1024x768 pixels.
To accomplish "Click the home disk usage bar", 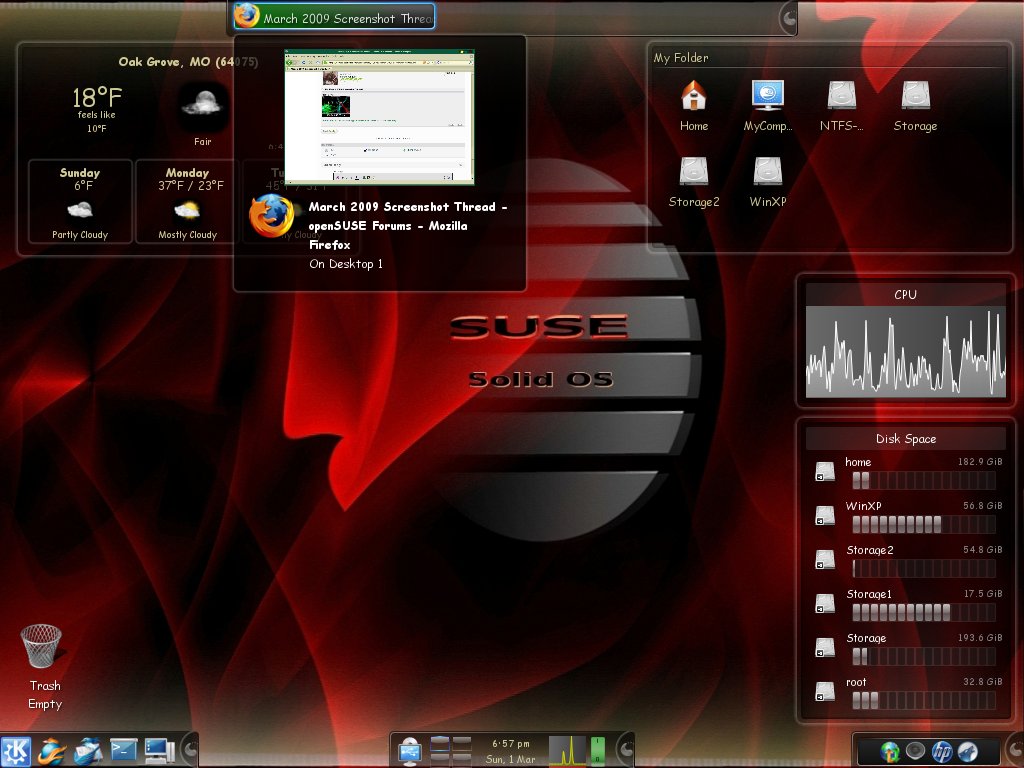I will tap(924, 481).
